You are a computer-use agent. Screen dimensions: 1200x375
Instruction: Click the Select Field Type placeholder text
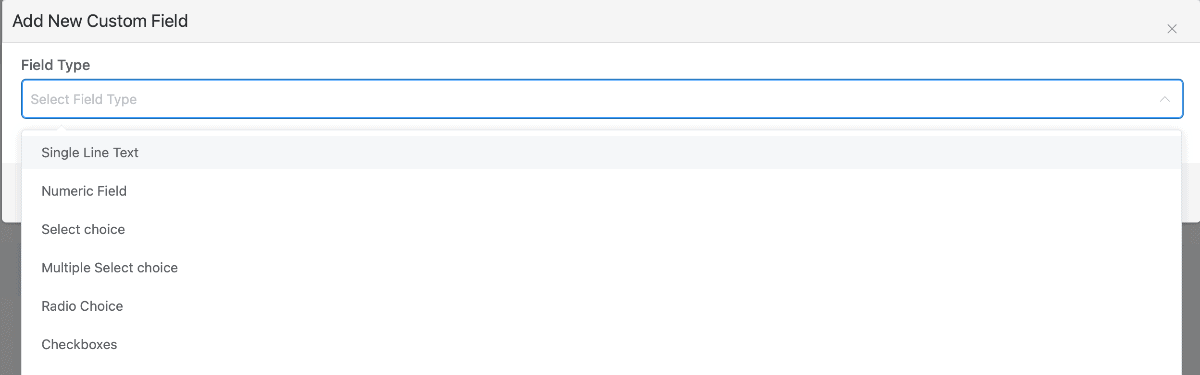point(84,99)
